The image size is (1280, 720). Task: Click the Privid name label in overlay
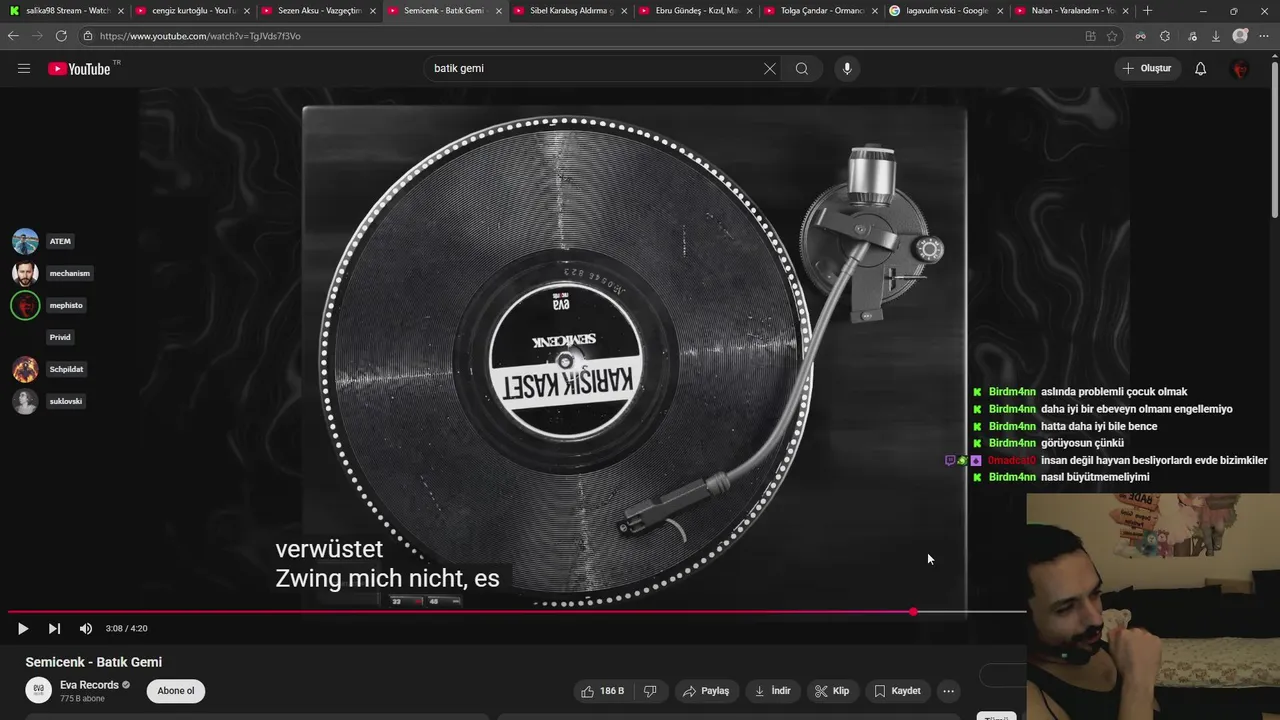pos(60,337)
